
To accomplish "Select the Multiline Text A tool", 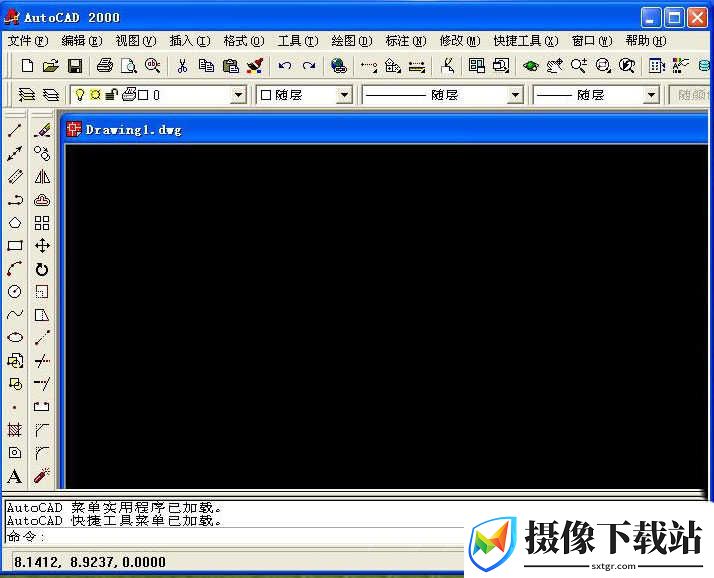I will coord(15,476).
